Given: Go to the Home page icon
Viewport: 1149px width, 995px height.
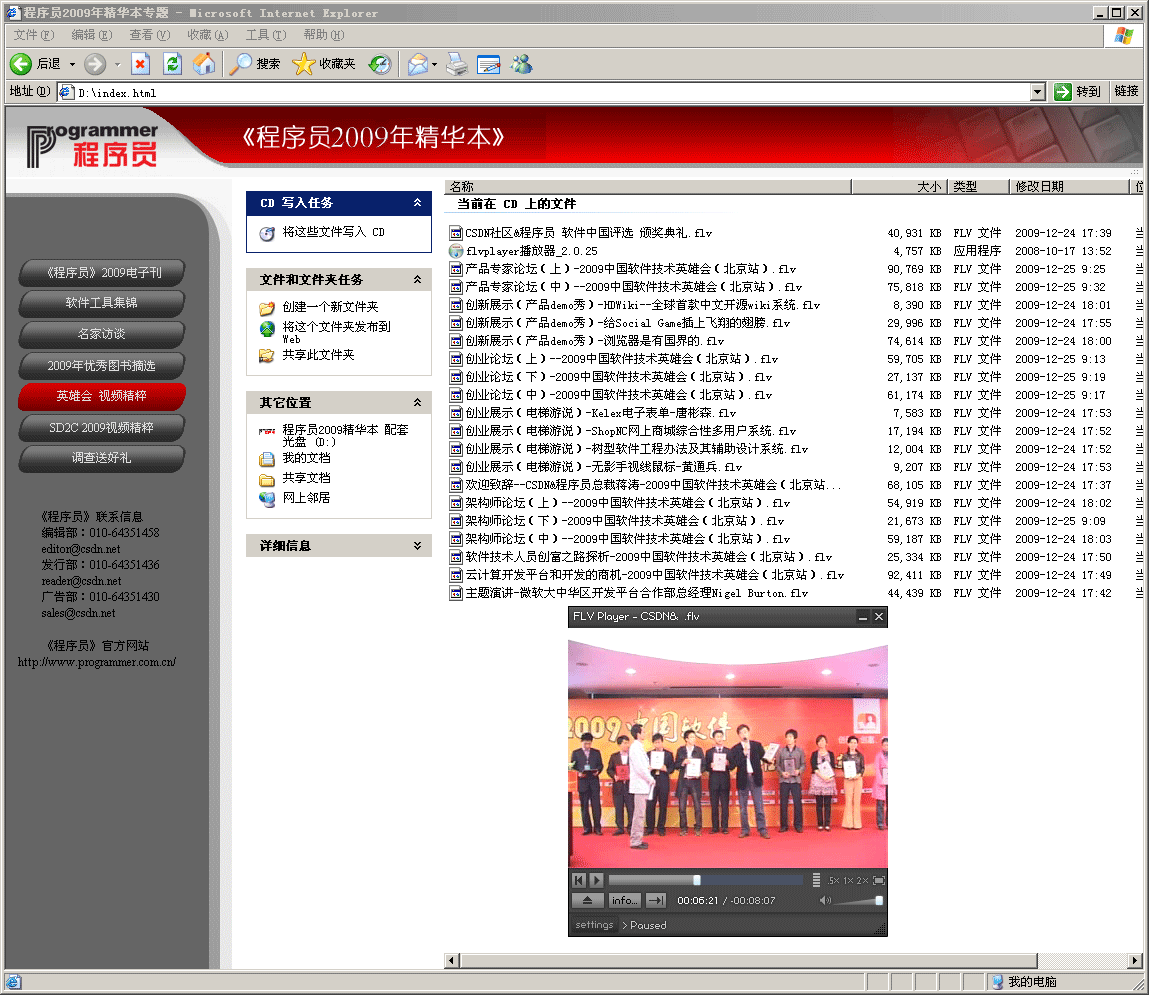Looking at the screenshot, I should (204, 64).
